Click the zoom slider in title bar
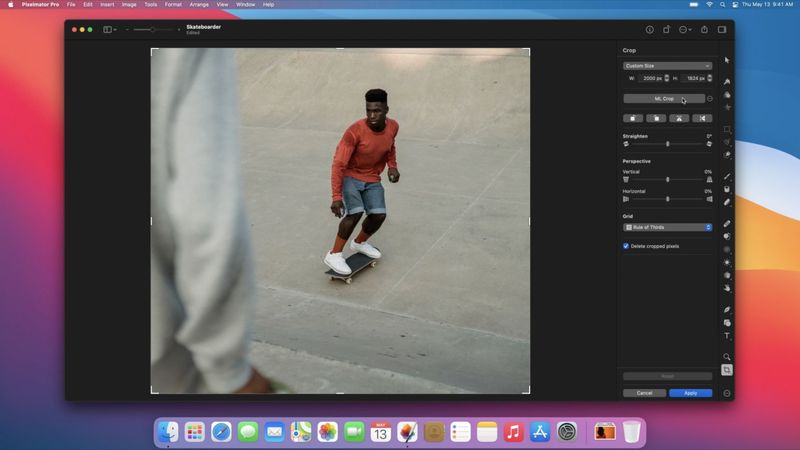Viewport: 800px width, 450px height. pos(153,30)
